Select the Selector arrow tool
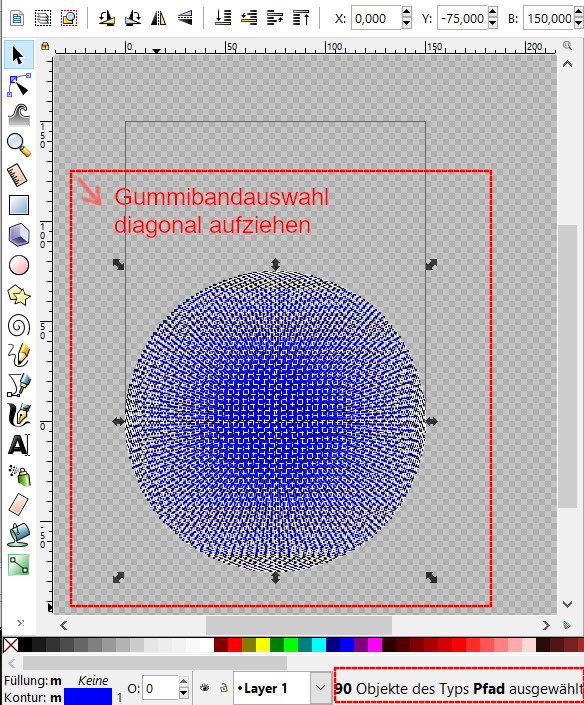The width and height of the screenshot is (584, 705). point(18,55)
